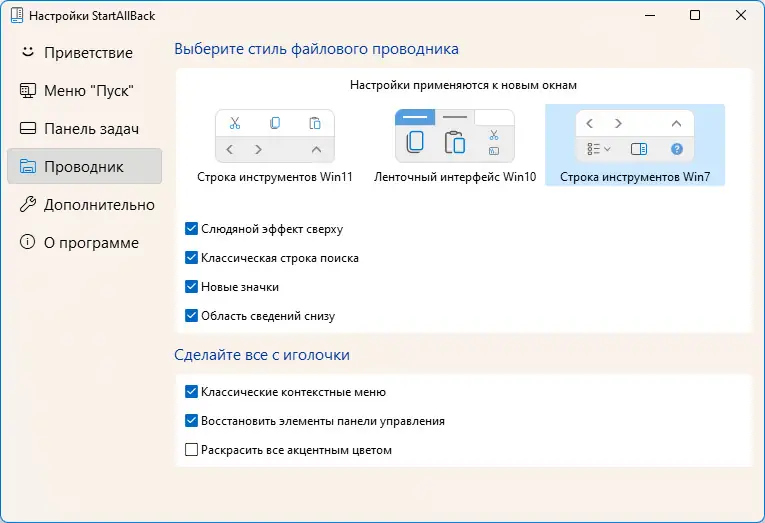
Task: Uncheck Классическая строка поиска
Action: pyautogui.click(x=192, y=258)
